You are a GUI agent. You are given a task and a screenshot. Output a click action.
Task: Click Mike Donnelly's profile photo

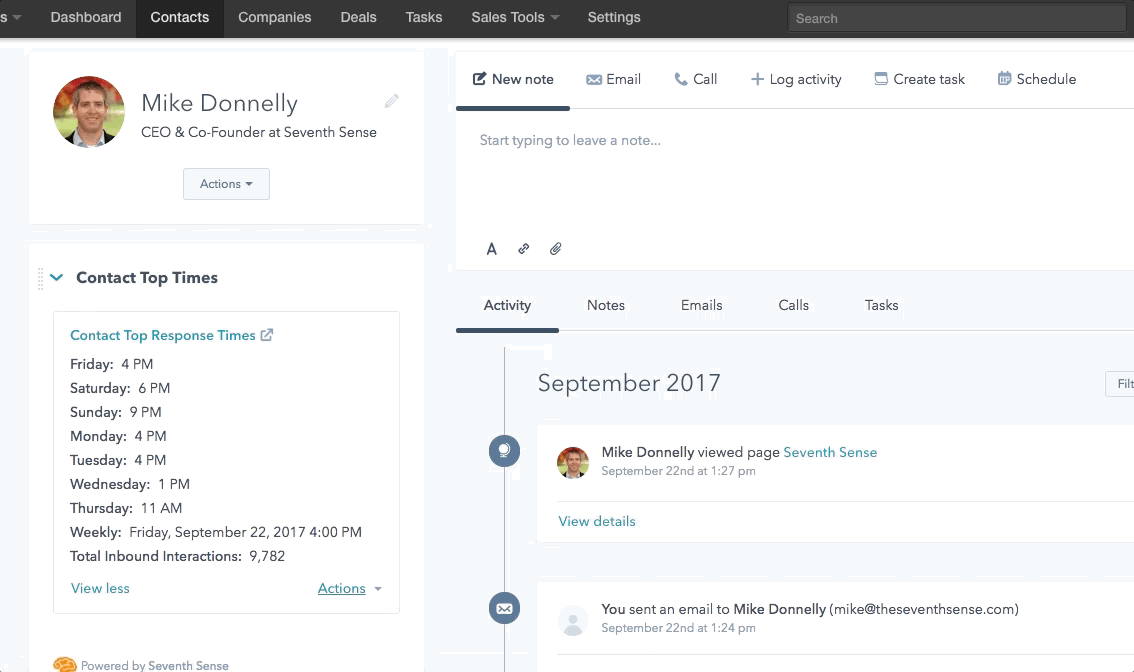[x=89, y=112]
